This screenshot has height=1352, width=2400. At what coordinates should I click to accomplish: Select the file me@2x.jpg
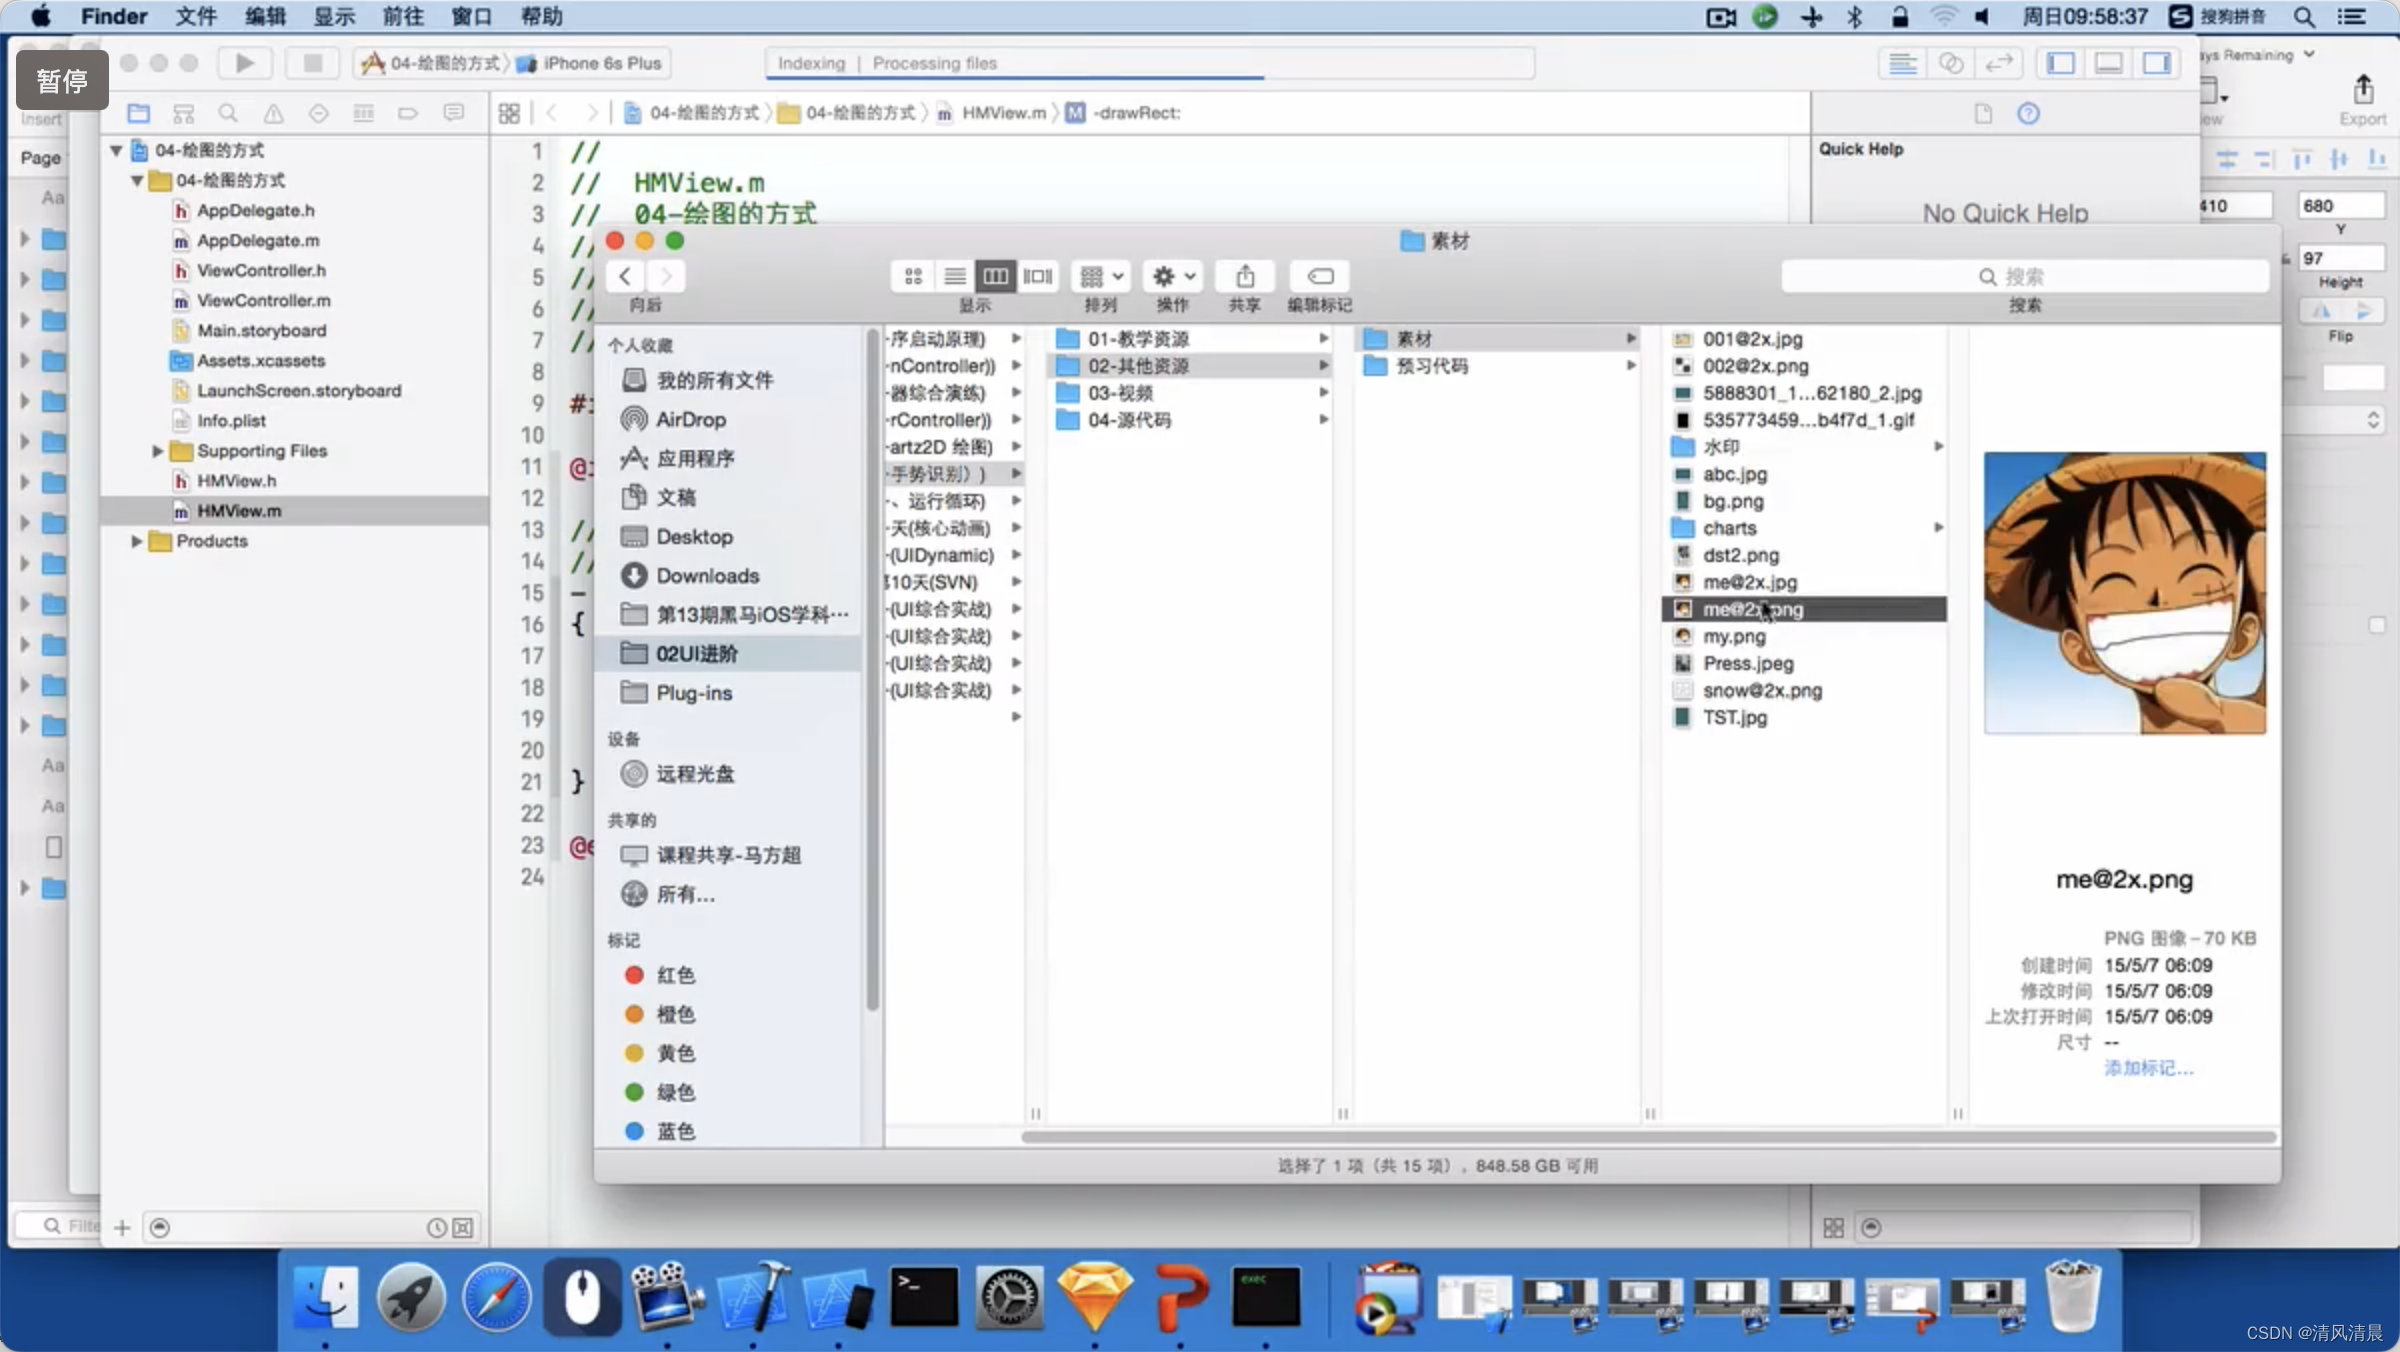pos(1750,581)
